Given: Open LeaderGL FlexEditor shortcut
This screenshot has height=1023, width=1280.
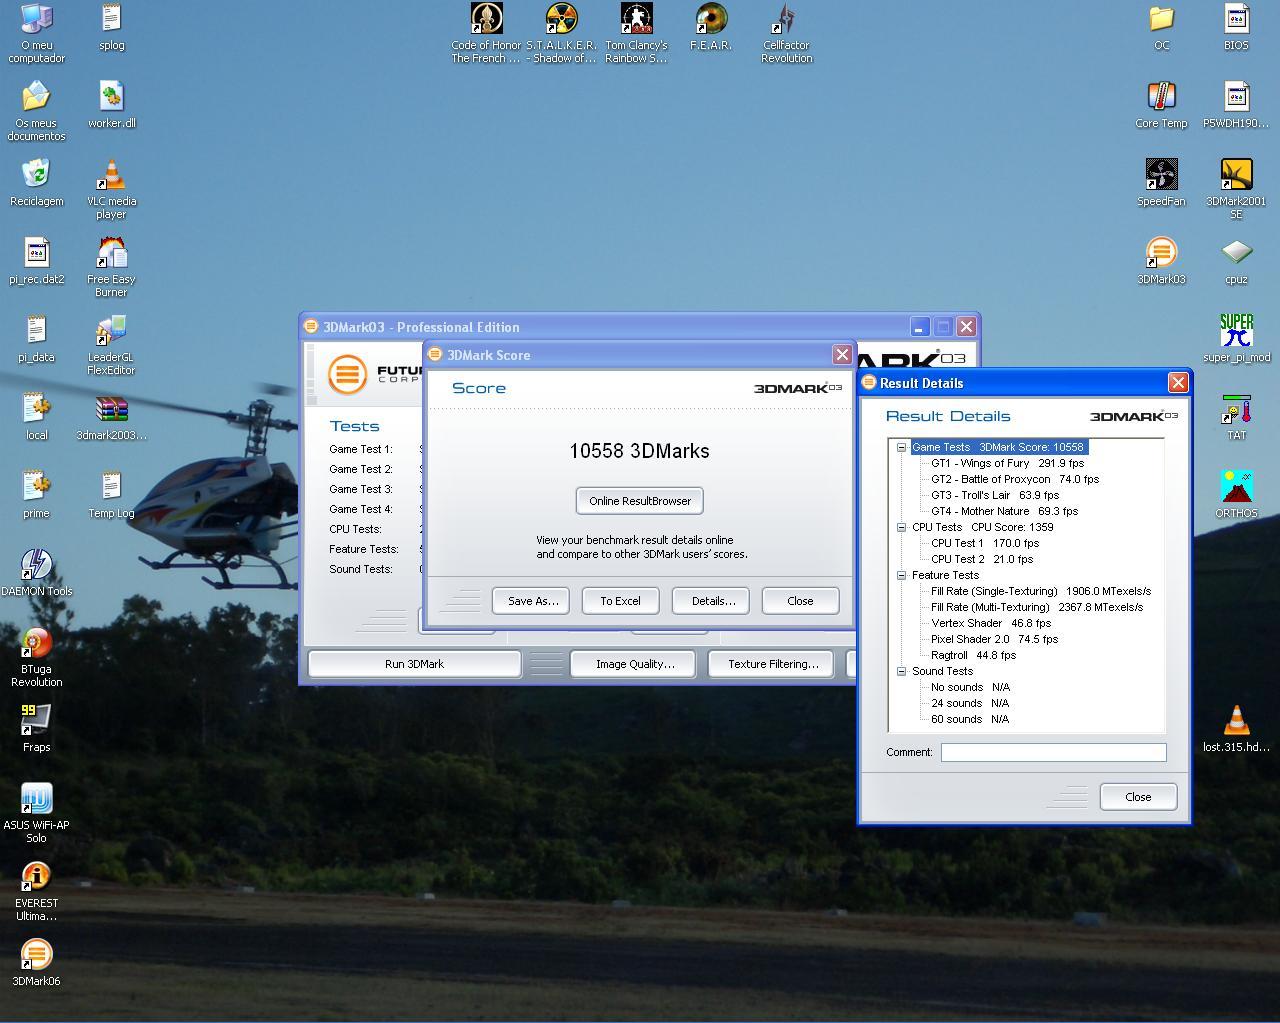Looking at the screenshot, I should (x=111, y=330).
